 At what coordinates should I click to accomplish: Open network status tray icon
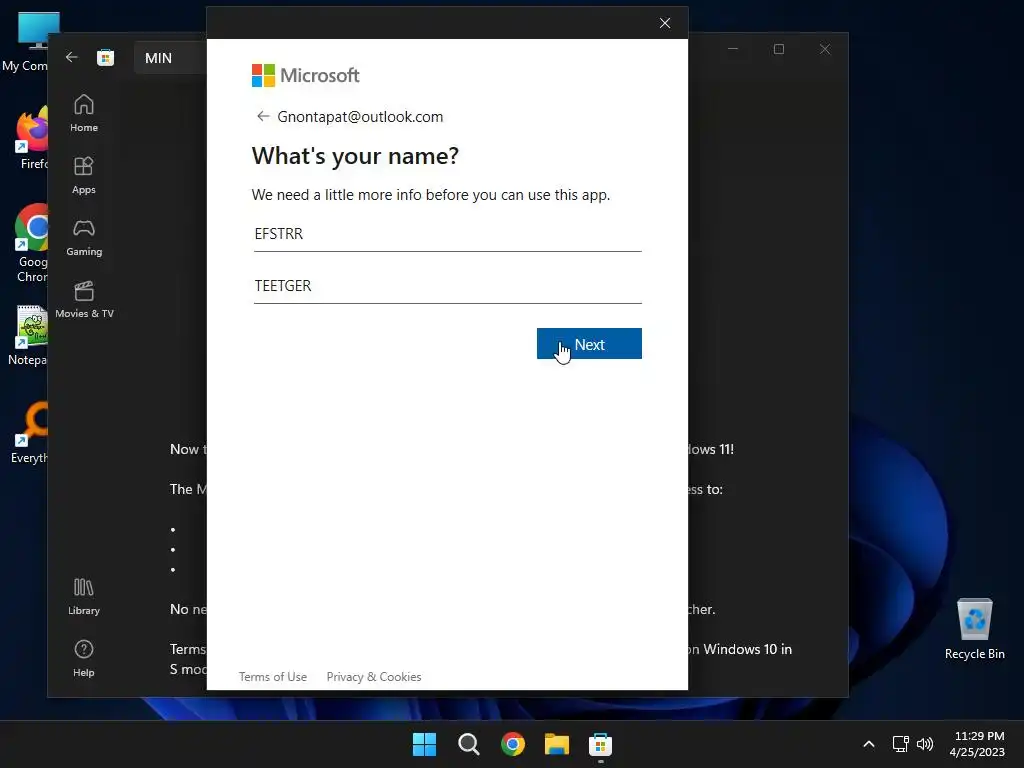(x=901, y=744)
